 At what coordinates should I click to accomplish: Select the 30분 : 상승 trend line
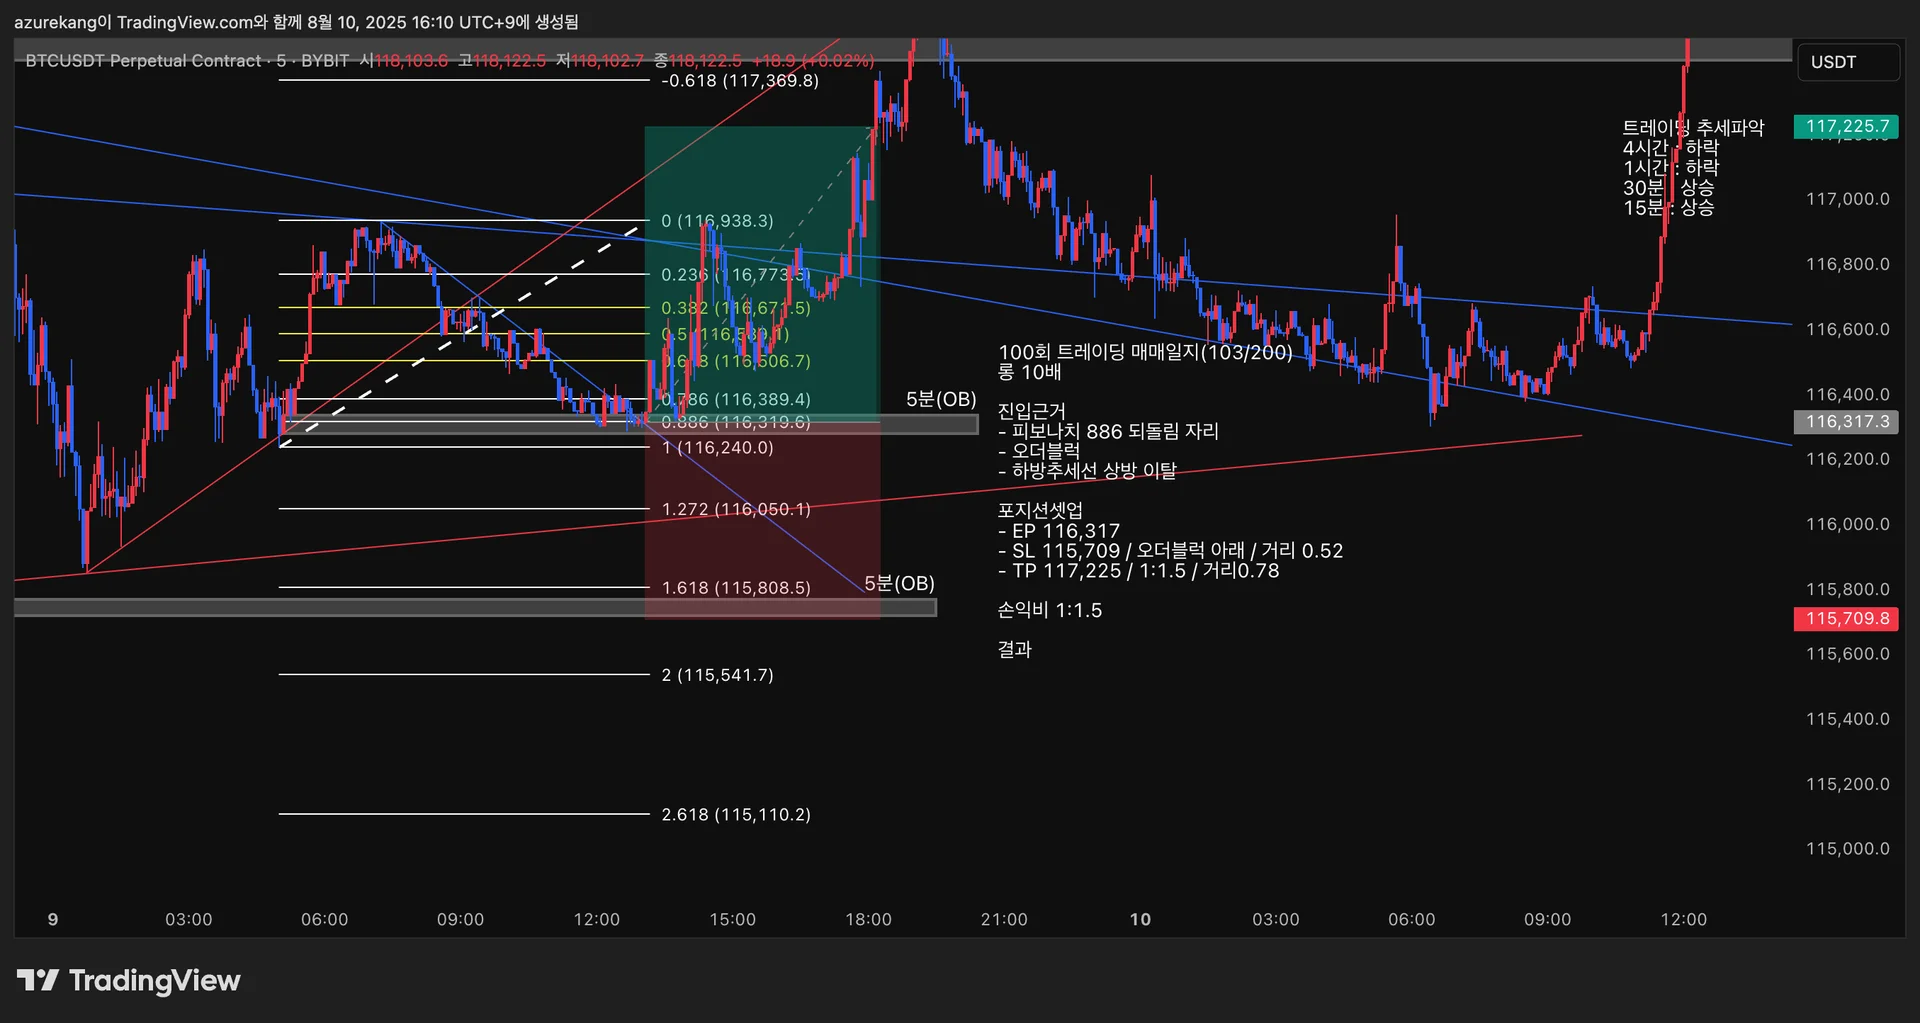coord(1668,188)
